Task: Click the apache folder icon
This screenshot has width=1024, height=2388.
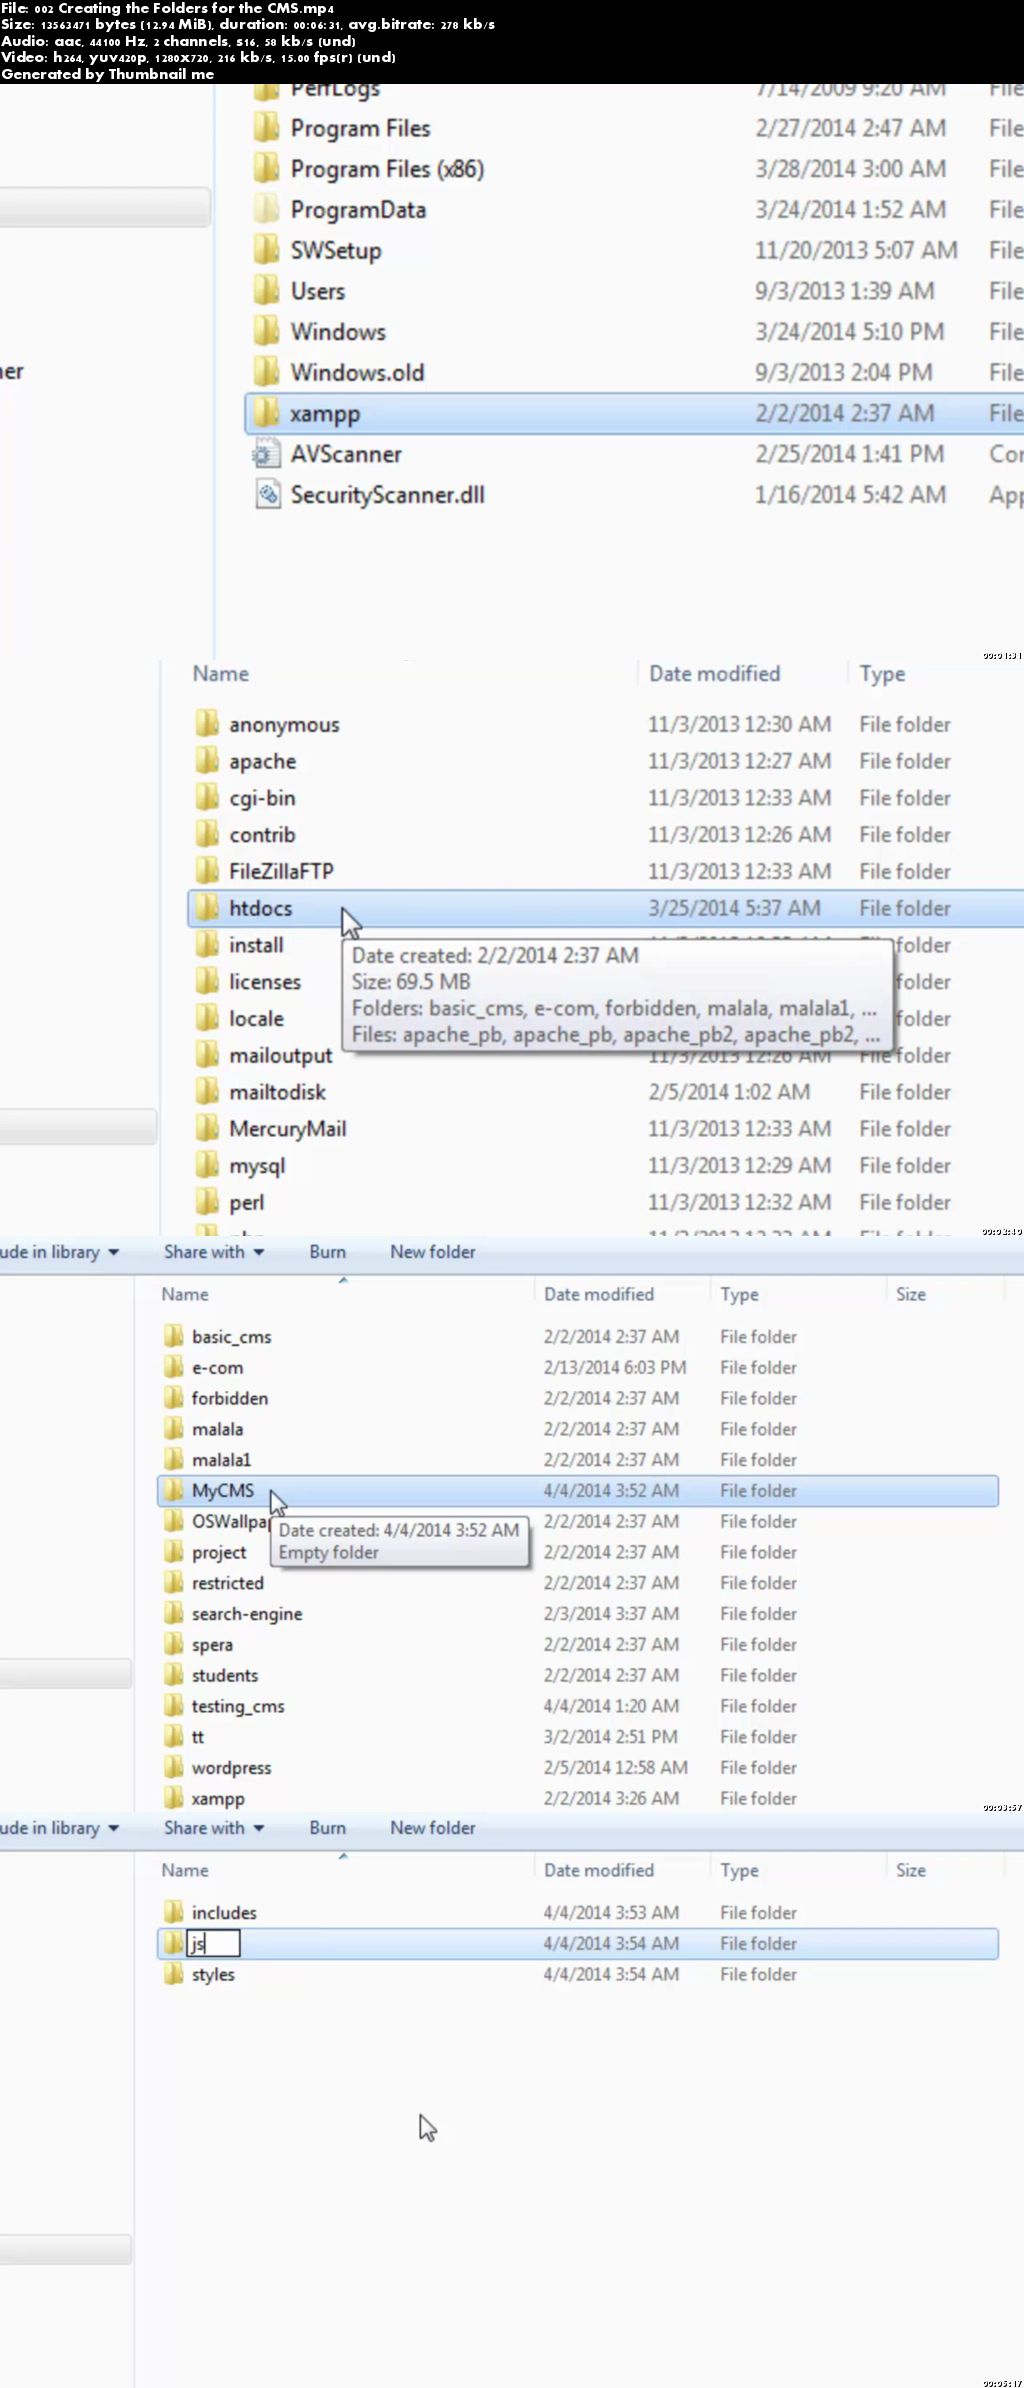Action: [207, 761]
